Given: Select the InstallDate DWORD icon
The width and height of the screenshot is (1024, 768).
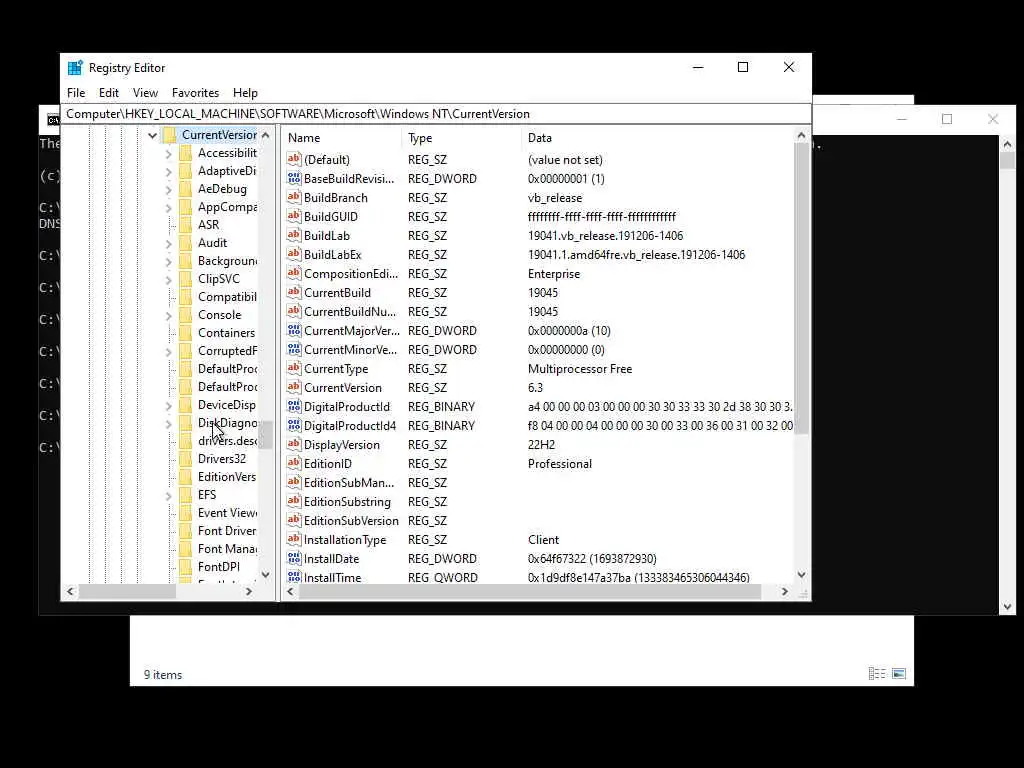Looking at the screenshot, I should [294, 558].
